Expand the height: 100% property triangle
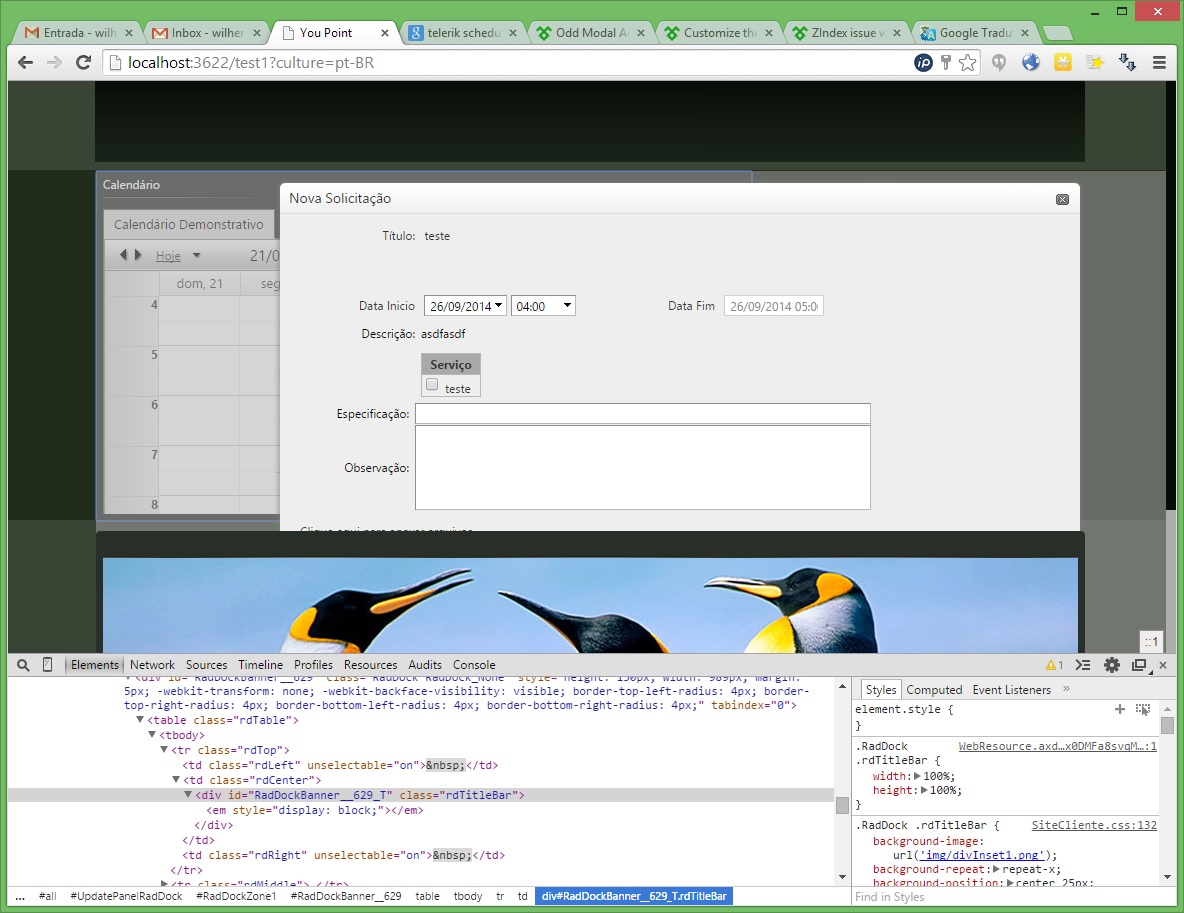The image size is (1184, 913). click(x=924, y=790)
